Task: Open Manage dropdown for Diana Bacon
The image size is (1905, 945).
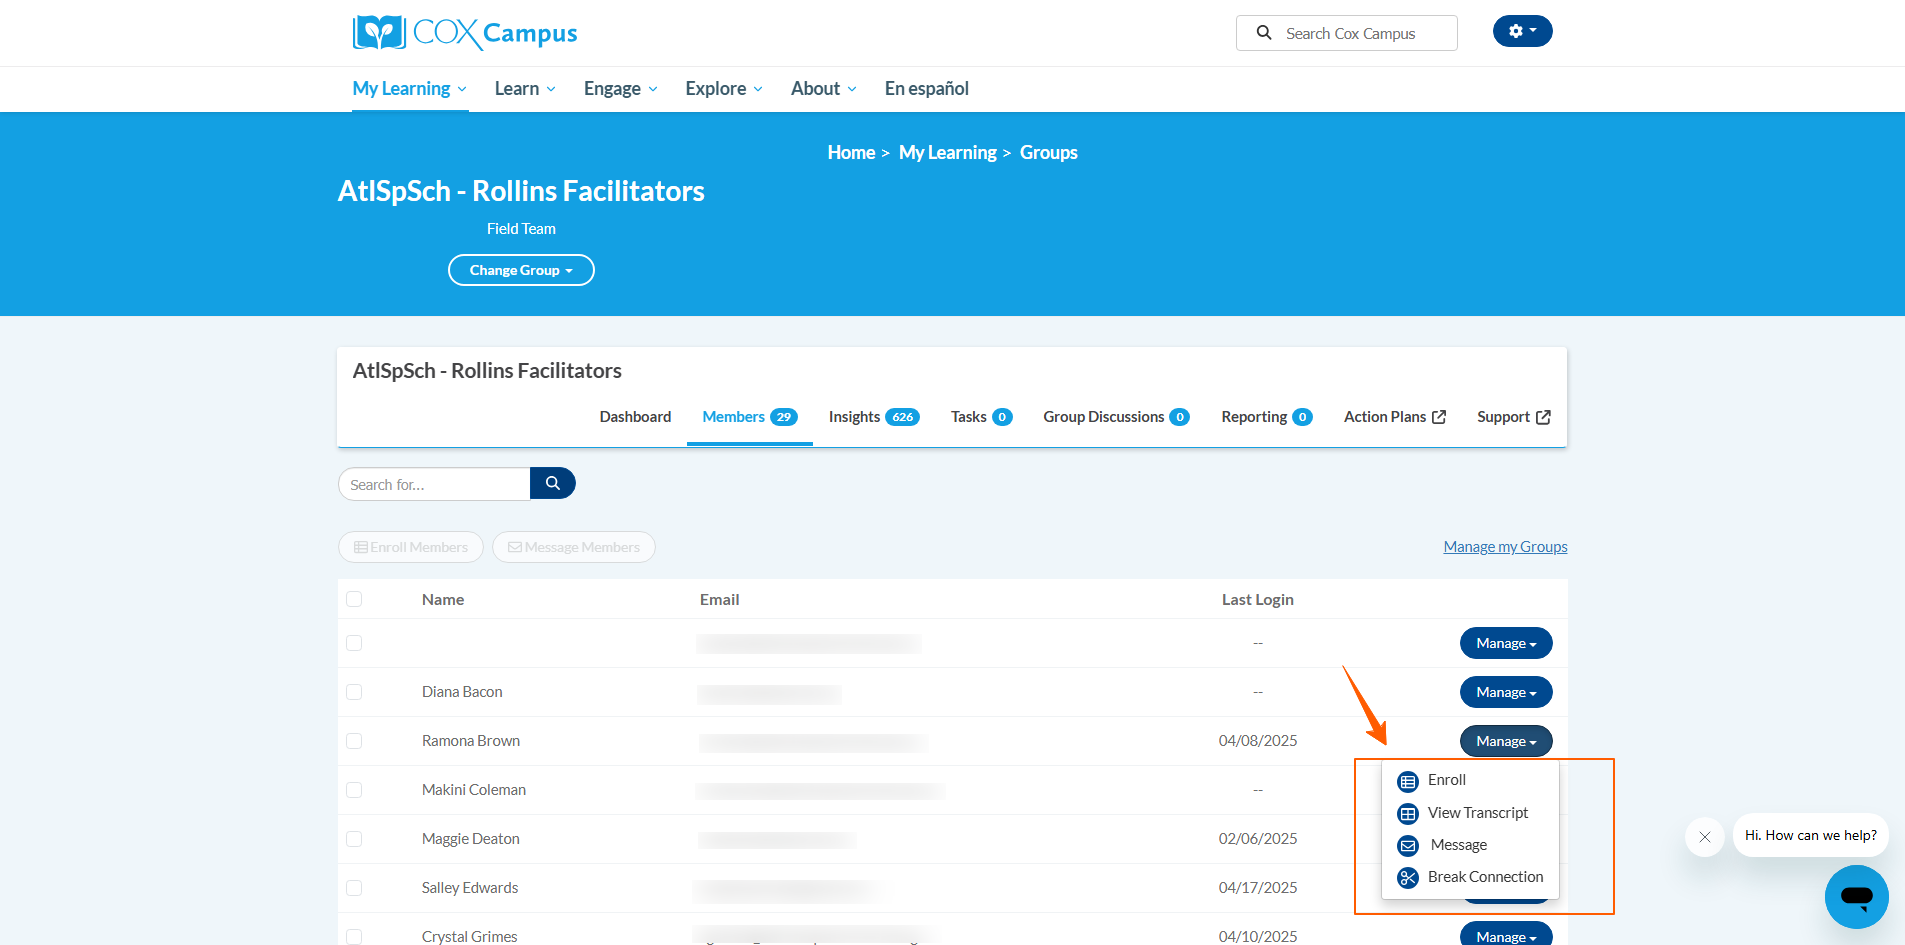Action: pyautogui.click(x=1506, y=692)
